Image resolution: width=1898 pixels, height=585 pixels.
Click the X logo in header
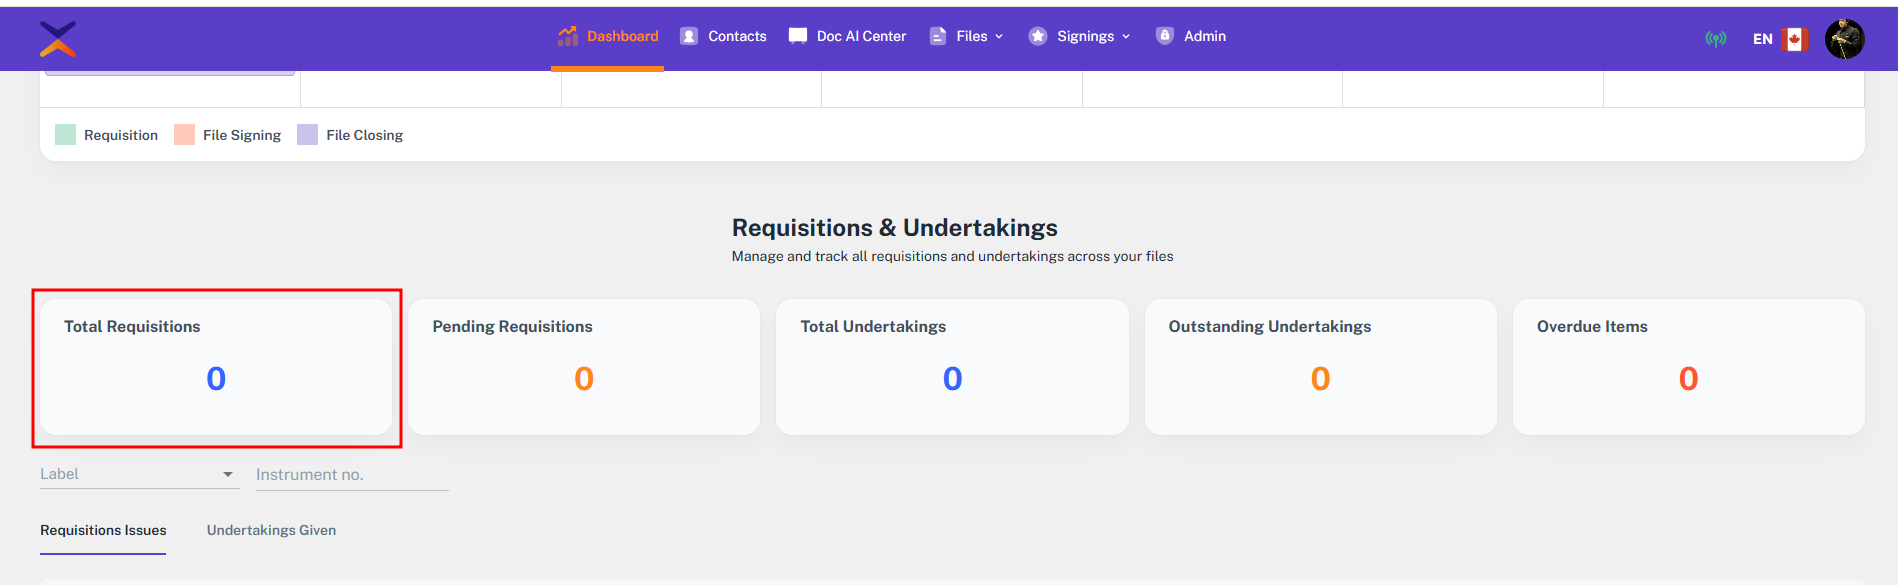[58, 39]
